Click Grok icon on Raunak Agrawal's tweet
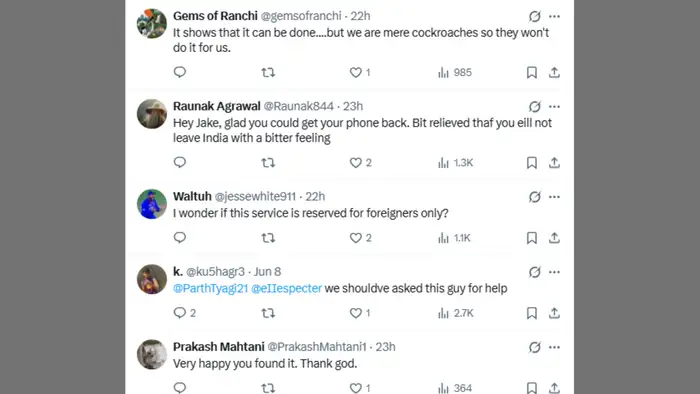 [534, 107]
